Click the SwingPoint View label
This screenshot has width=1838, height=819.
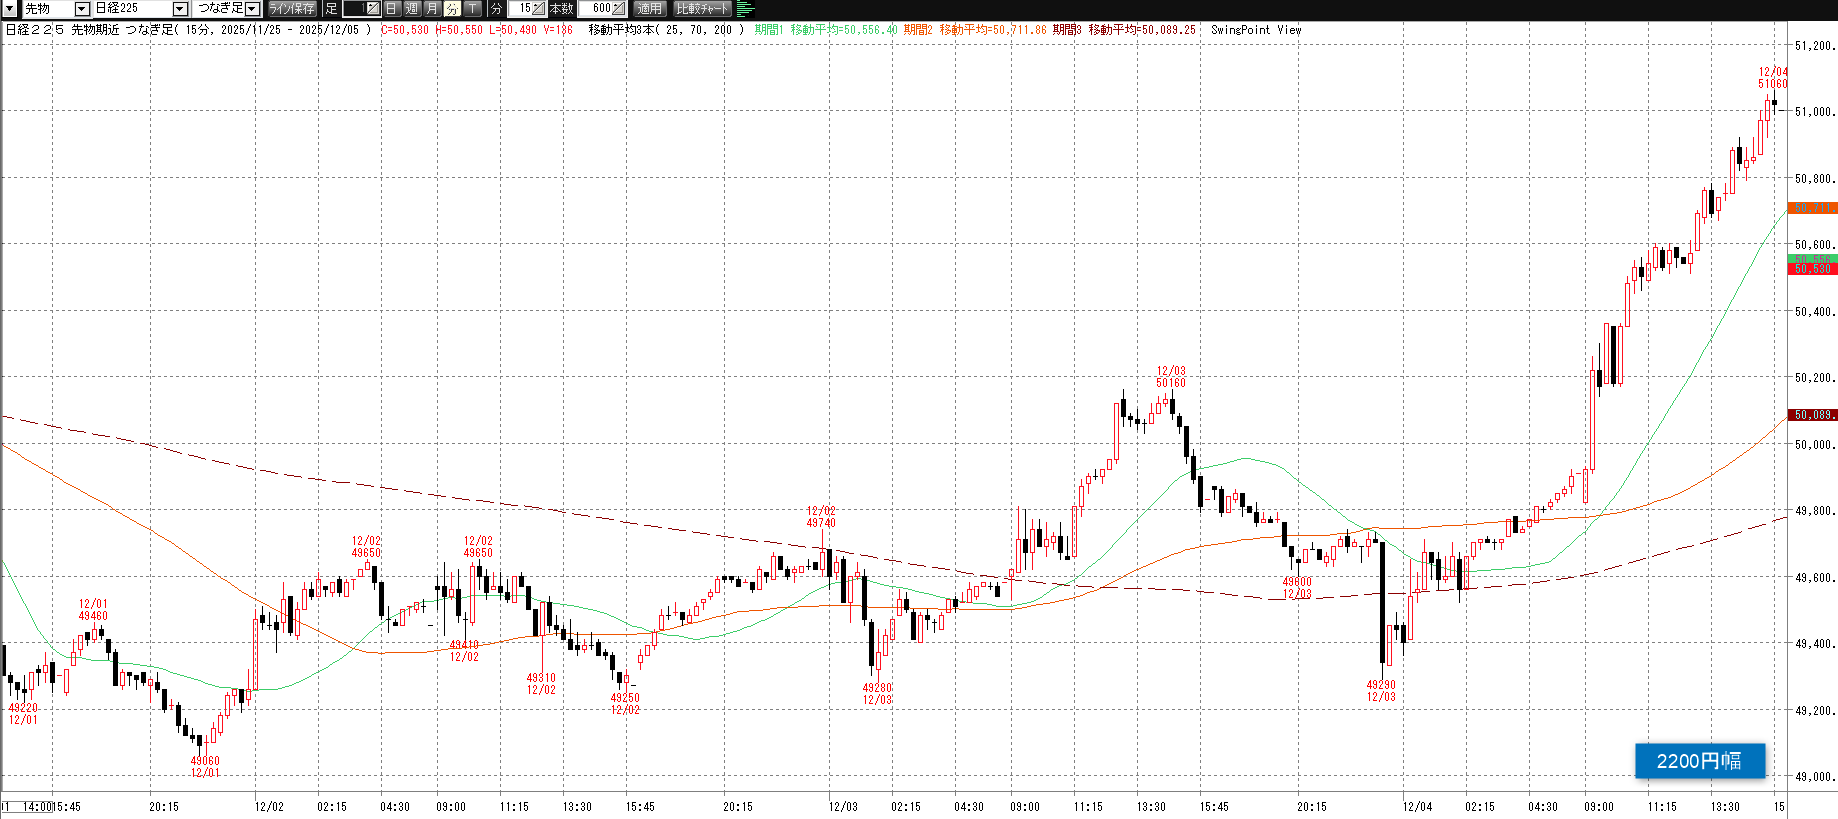[1255, 30]
